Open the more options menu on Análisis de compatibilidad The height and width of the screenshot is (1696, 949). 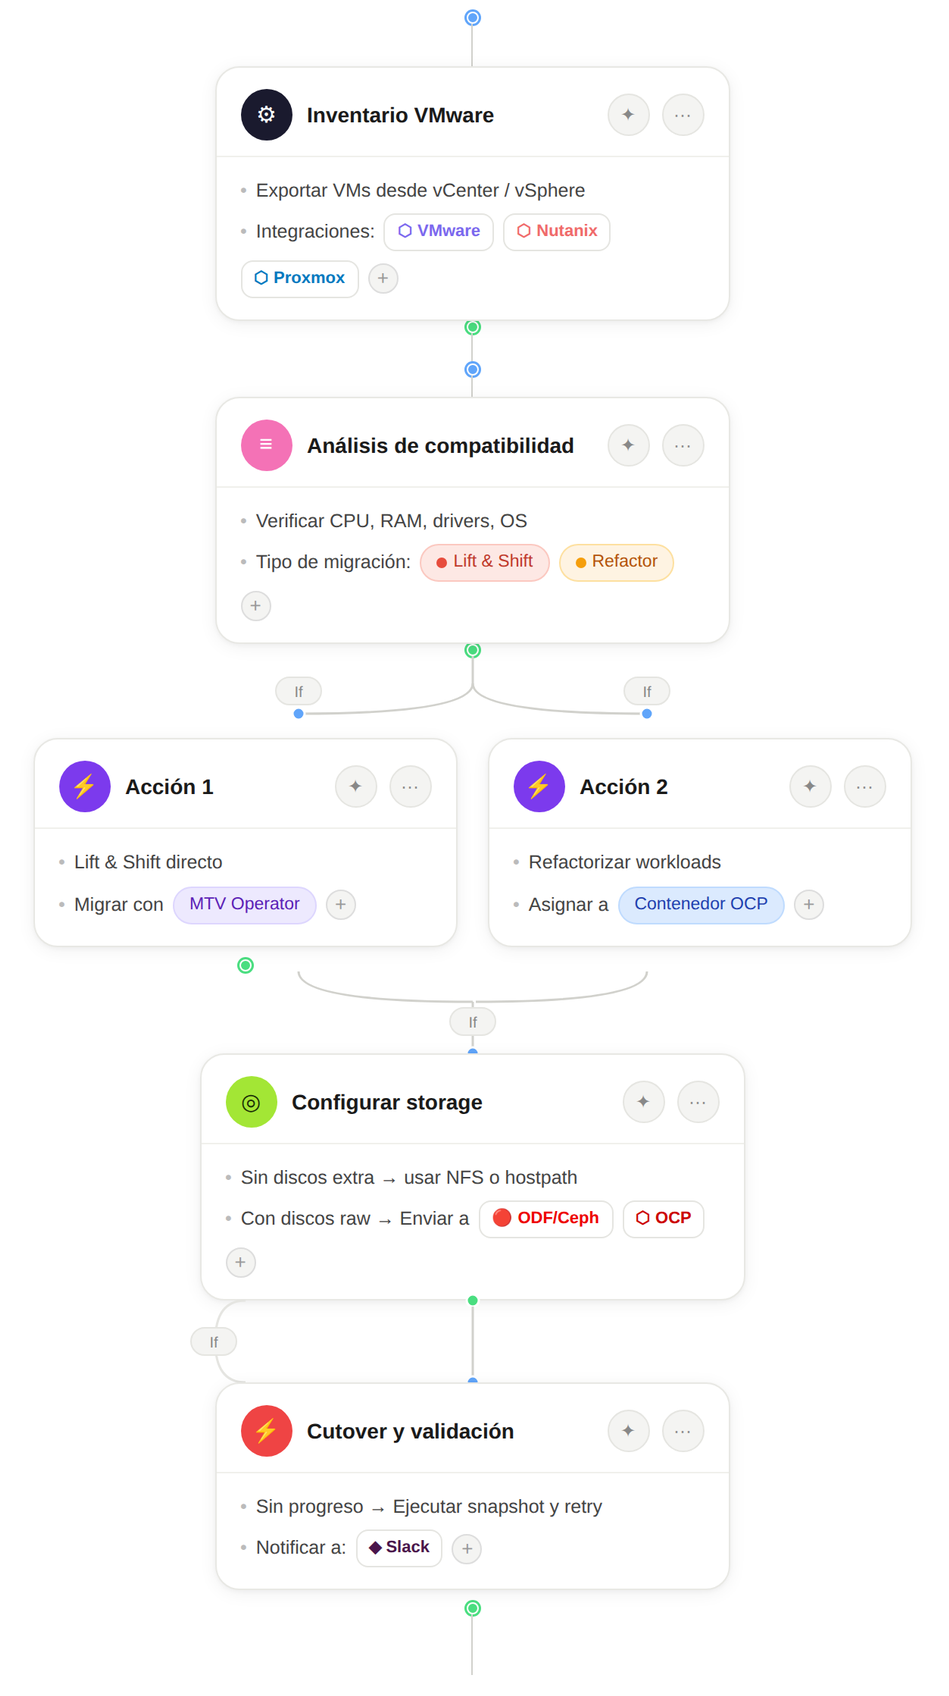click(683, 445)
